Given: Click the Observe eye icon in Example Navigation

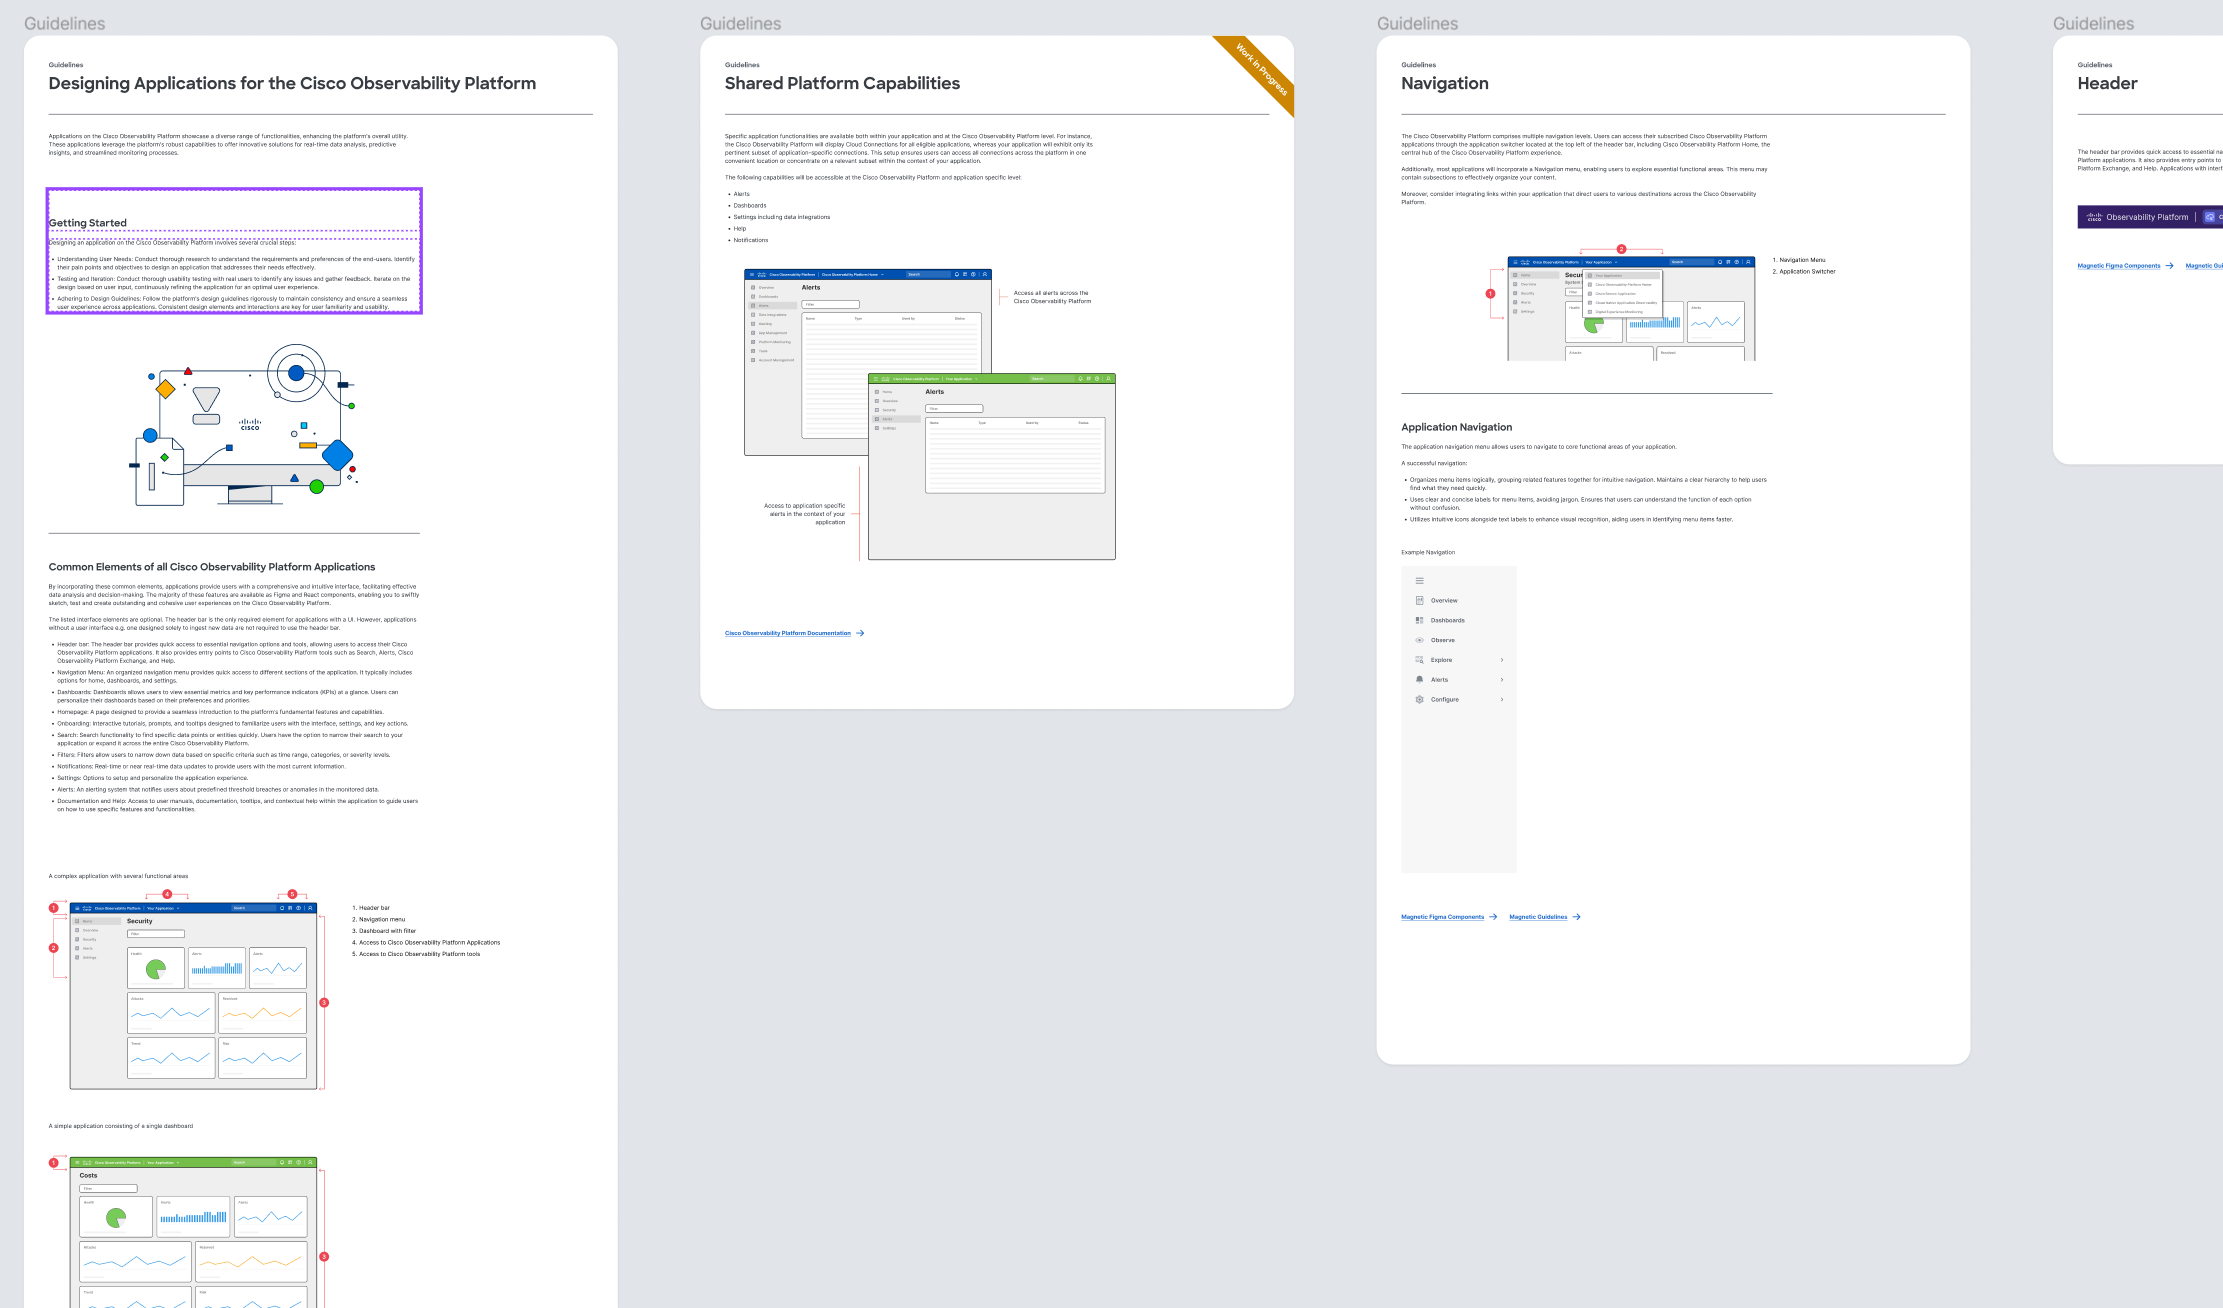Looking at the screenshot, I should pyautogui.click(x=1419, y=640).
